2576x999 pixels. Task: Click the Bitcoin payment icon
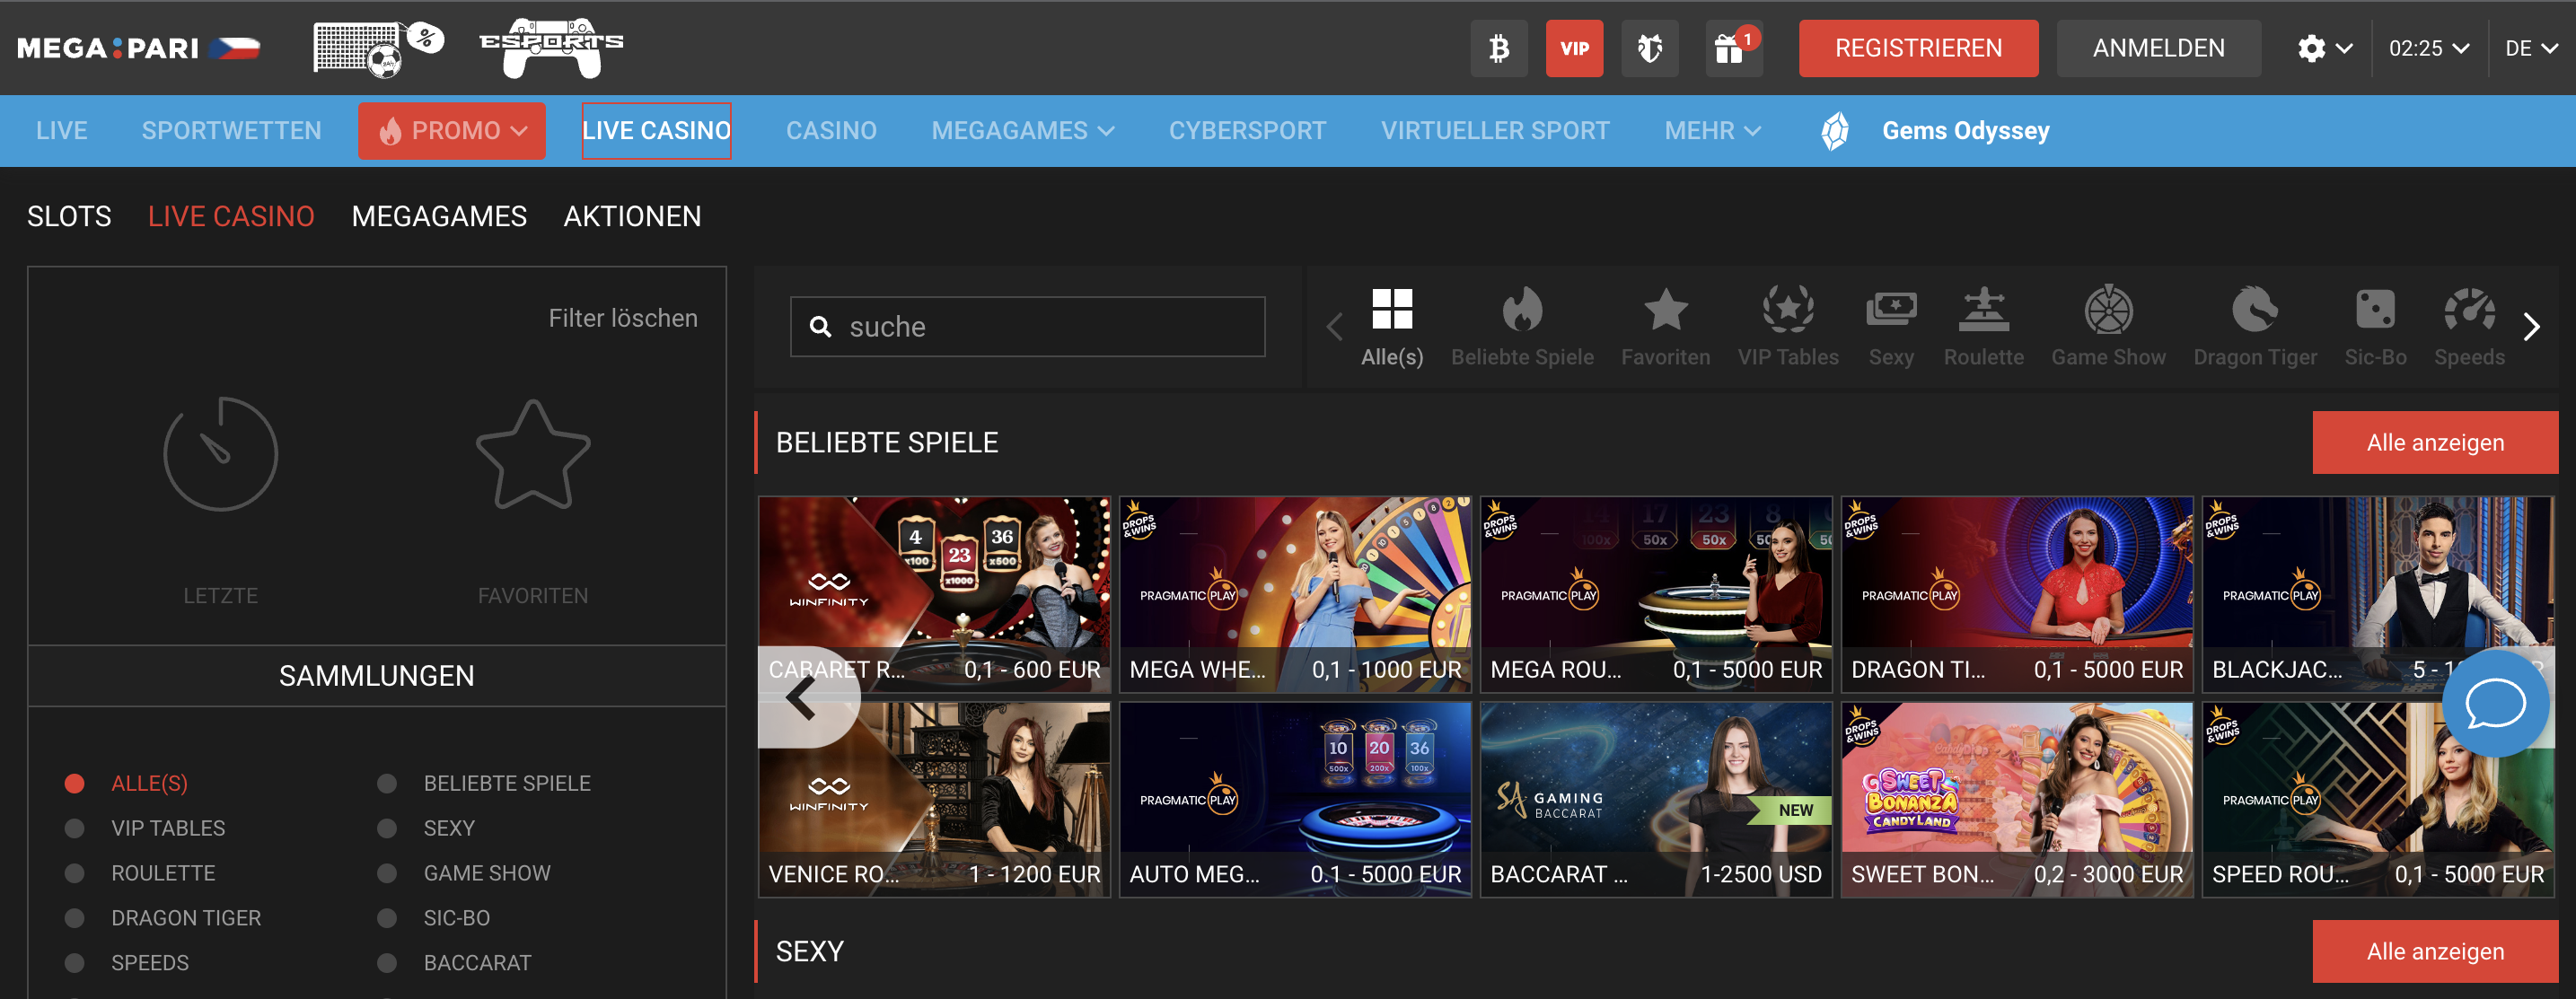1498,48
